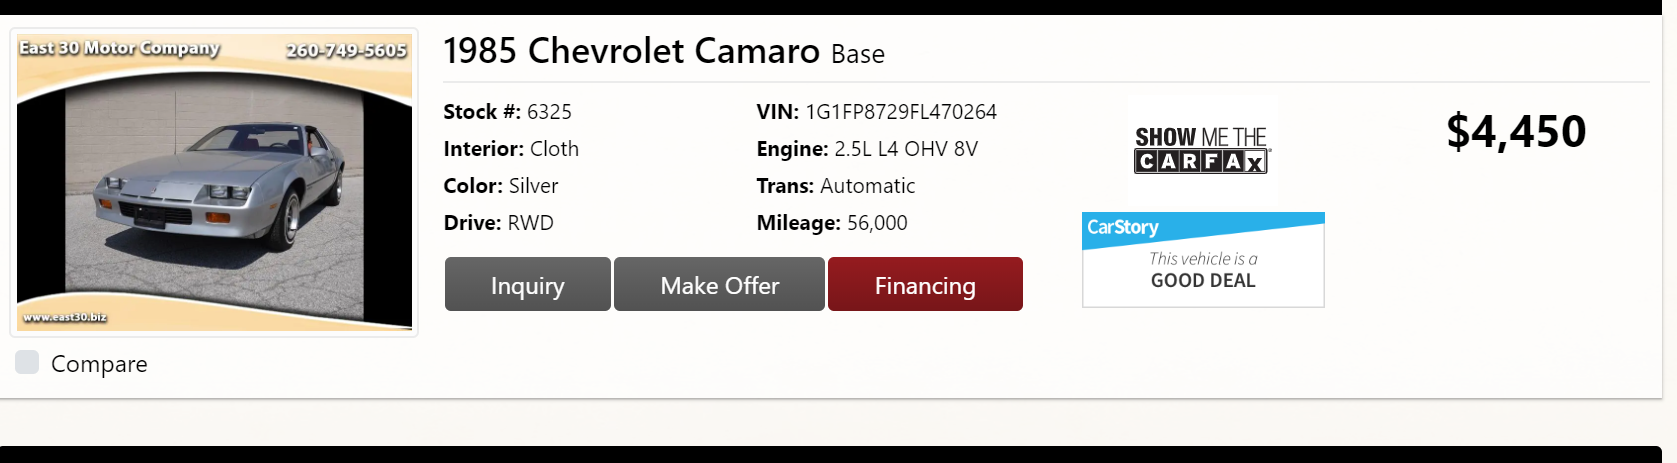This screenshot has width=1677, height=463.
Task: Open the Show Me the CARFAX report logo
Action: pos(1201,150)
